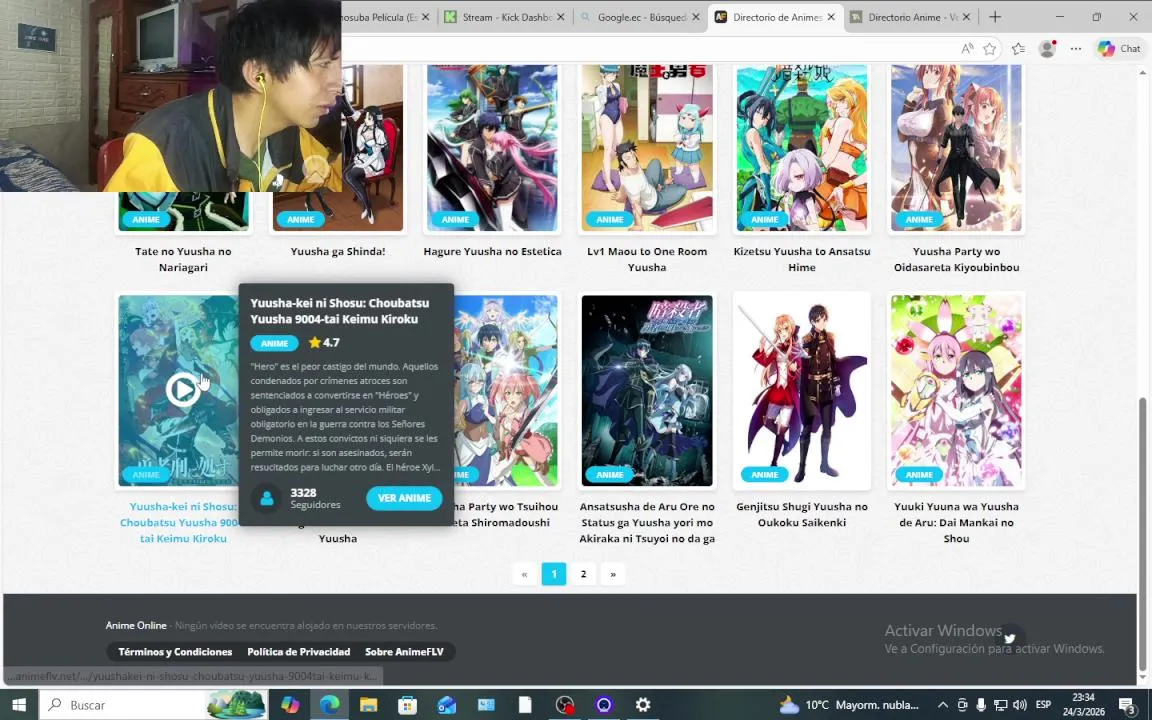Go to previous page using « arrow

tap(524, 574)
